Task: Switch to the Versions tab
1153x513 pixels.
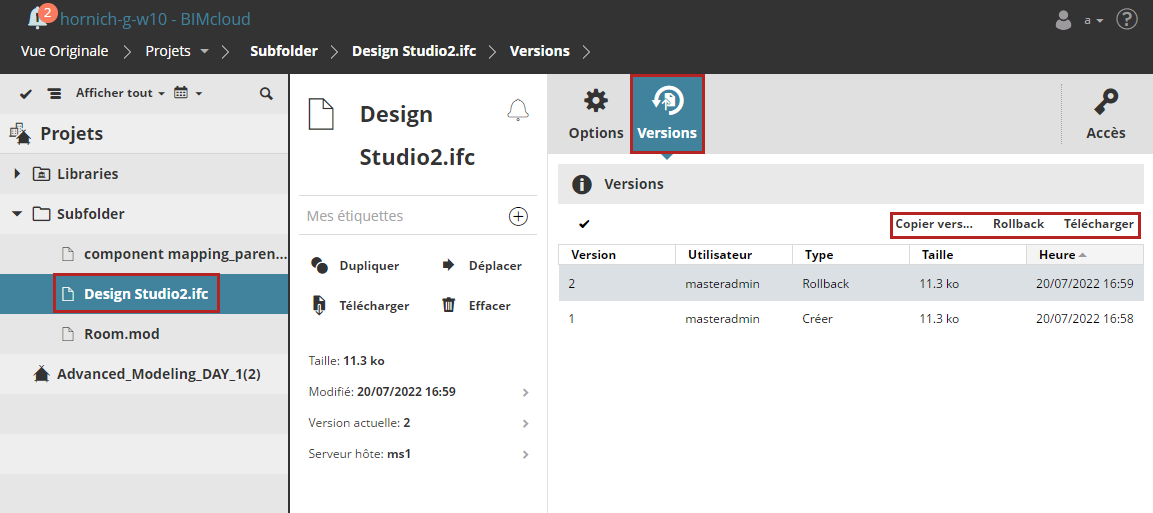Action: pyautogui.click(x=667, y=115)
